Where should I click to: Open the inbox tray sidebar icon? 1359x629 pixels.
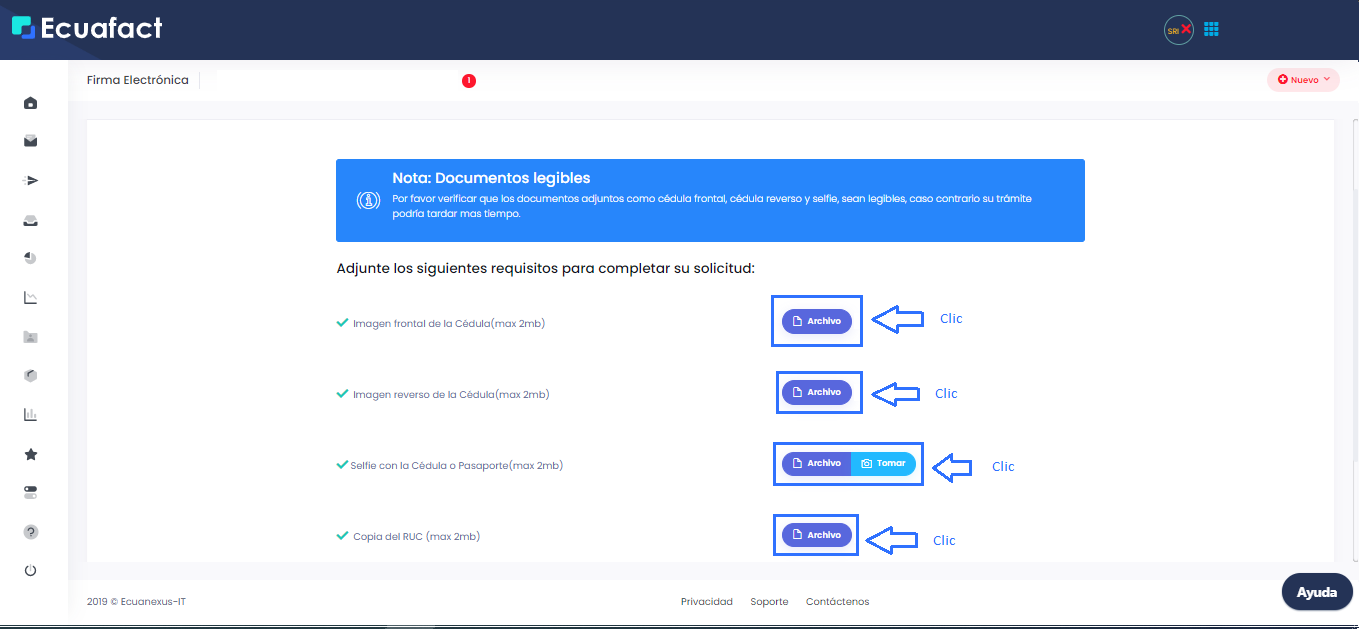(30, 221)
